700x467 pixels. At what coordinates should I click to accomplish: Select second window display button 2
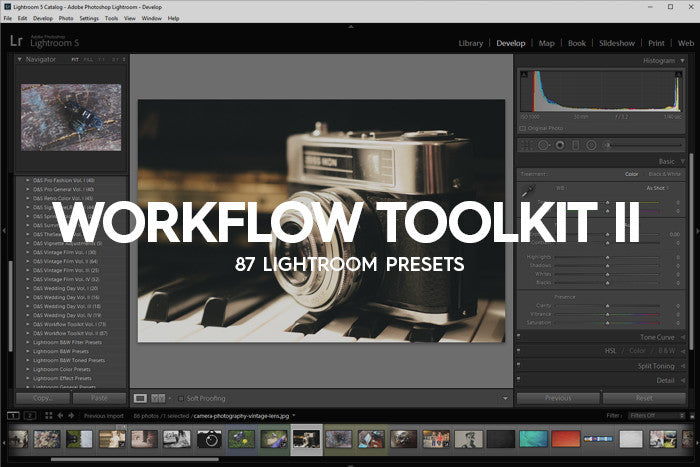tap(29, 416)
